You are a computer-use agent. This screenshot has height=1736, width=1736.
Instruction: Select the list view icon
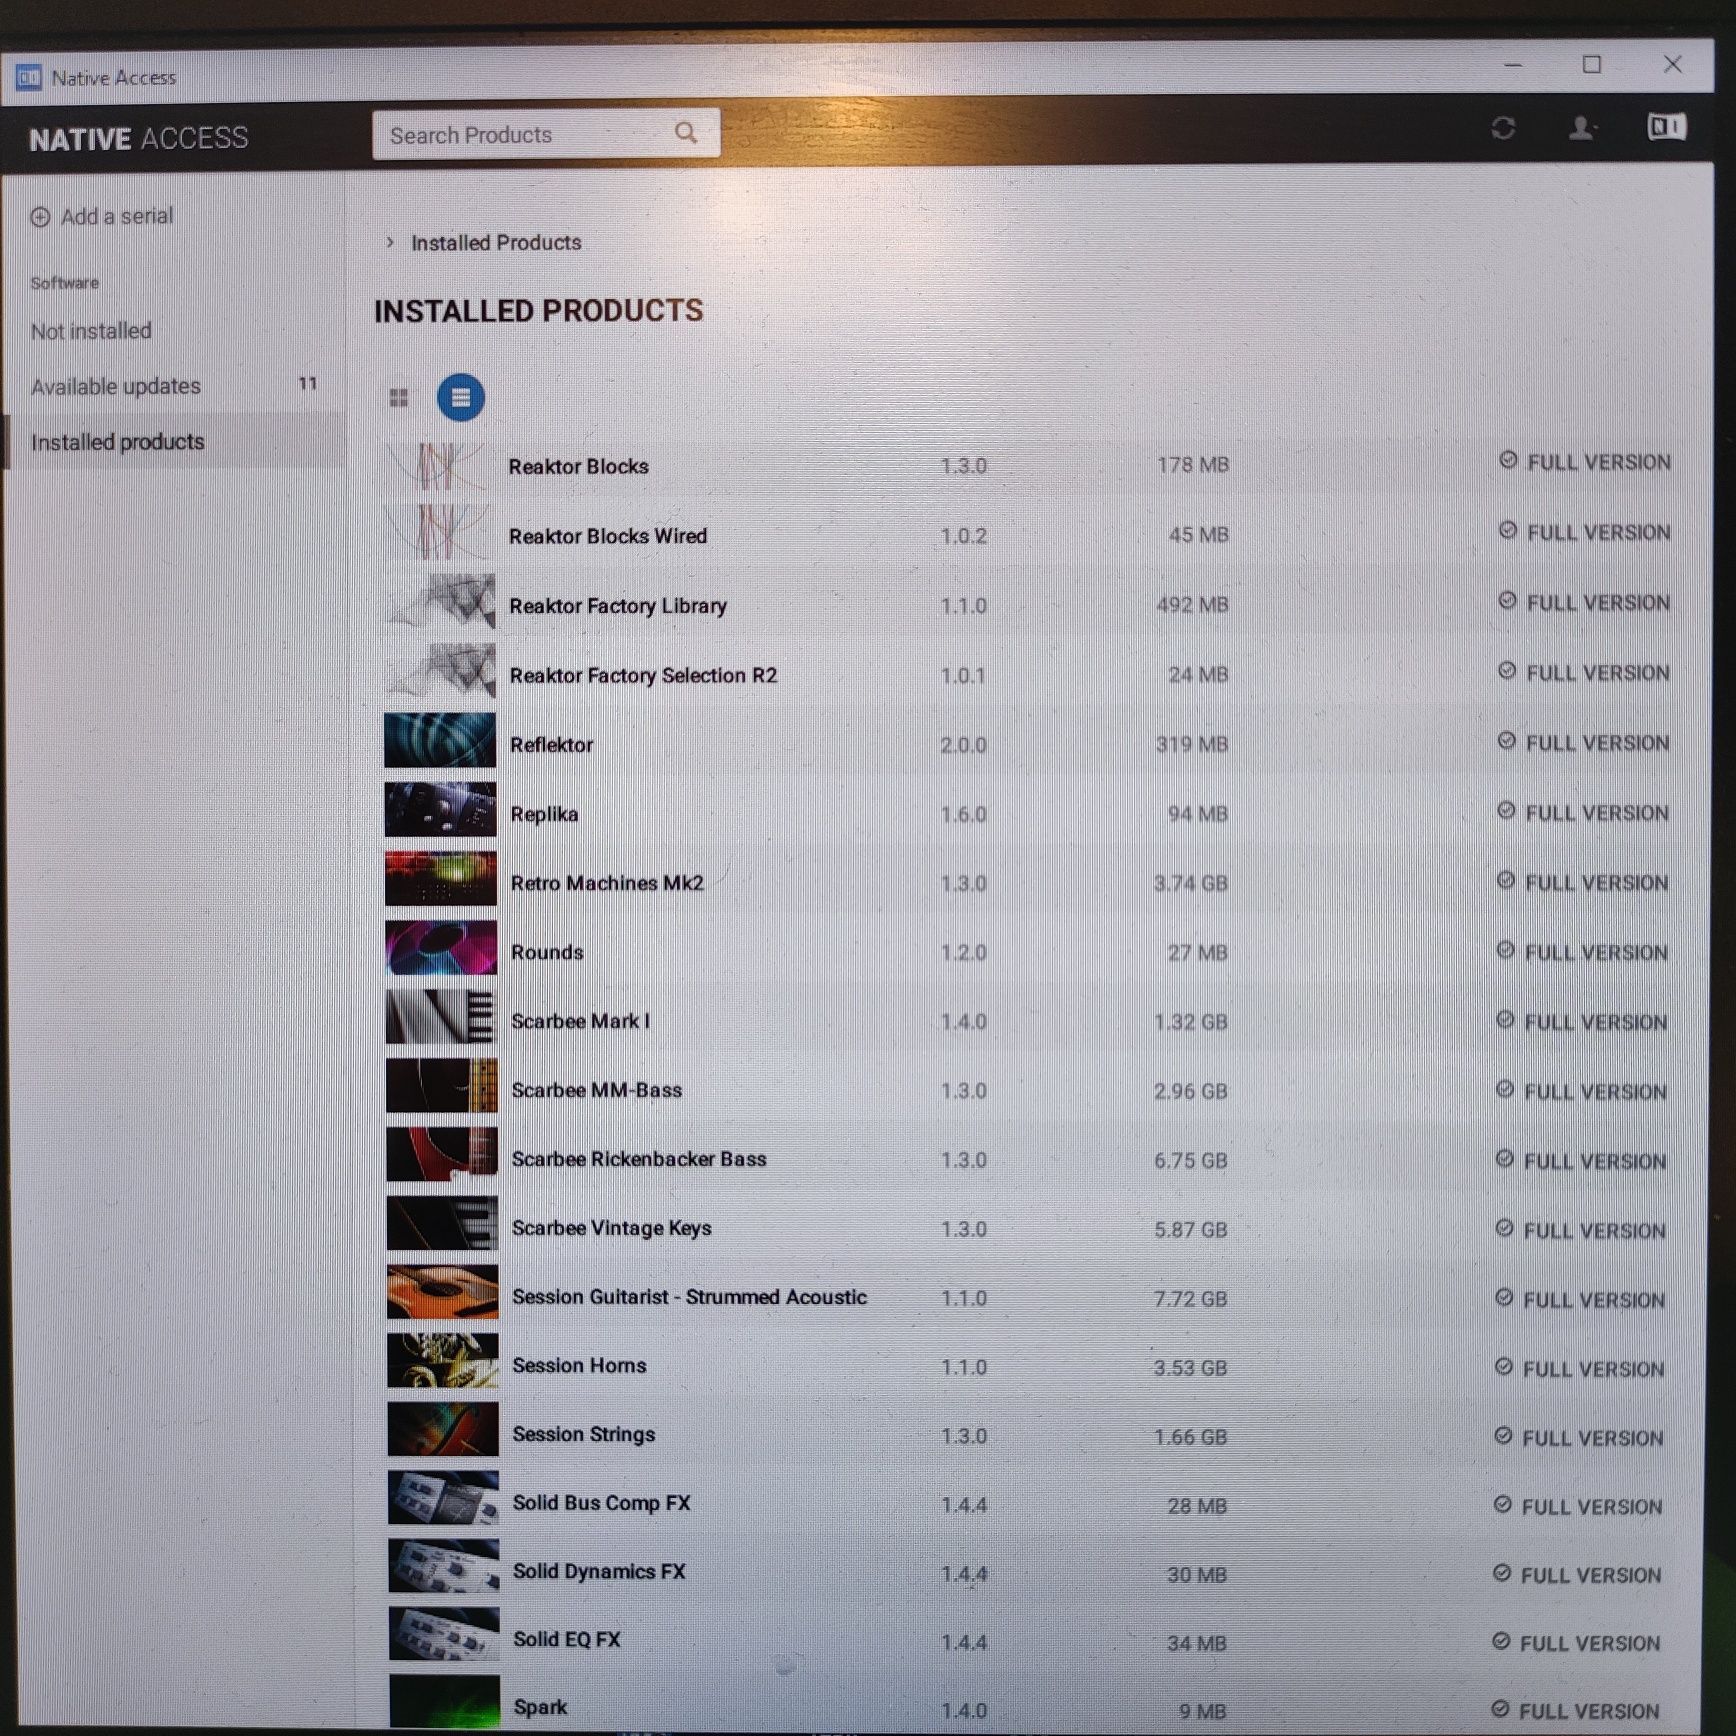(x=460, y=397)
